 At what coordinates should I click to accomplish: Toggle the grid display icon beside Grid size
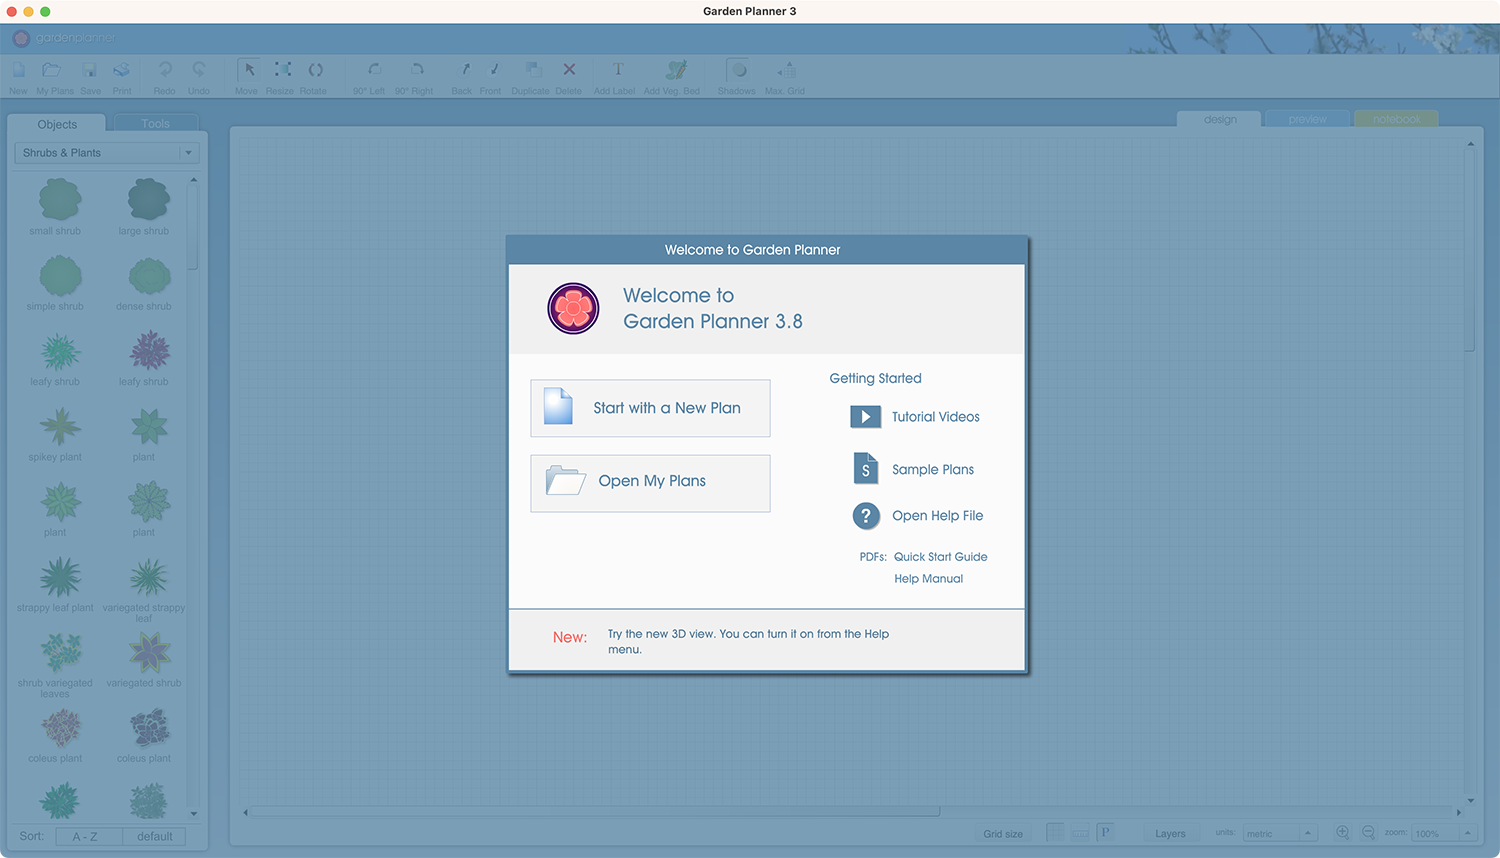pos(1055,833)
